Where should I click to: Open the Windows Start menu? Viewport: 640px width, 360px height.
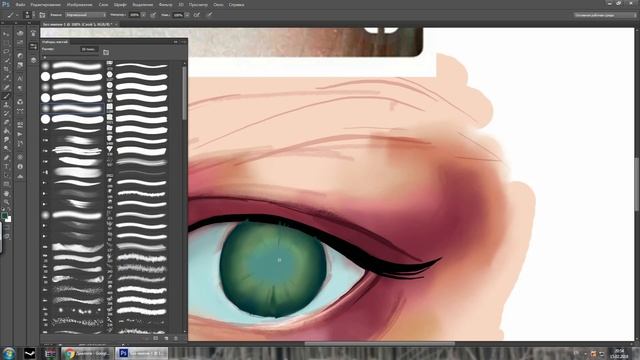9,353
